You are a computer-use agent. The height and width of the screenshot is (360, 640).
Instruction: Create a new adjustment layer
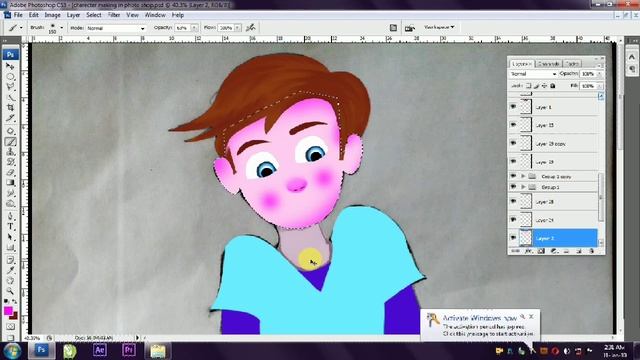pyautogui.click(x=554, y=251)
